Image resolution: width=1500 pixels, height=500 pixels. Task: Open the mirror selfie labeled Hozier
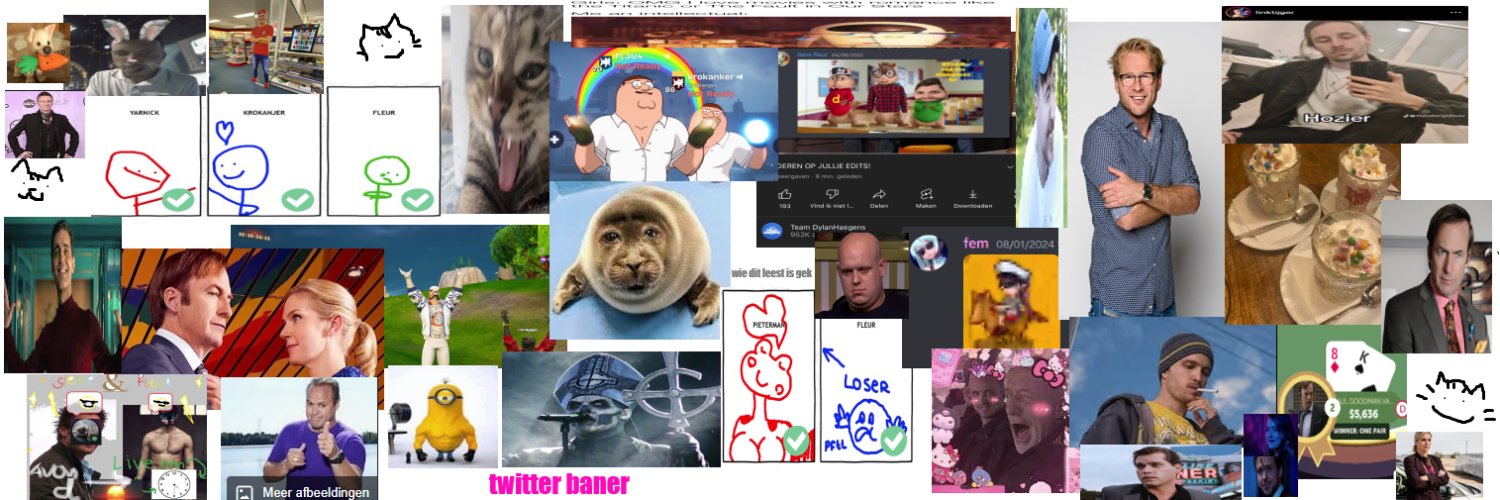[x=1345, y=74]
